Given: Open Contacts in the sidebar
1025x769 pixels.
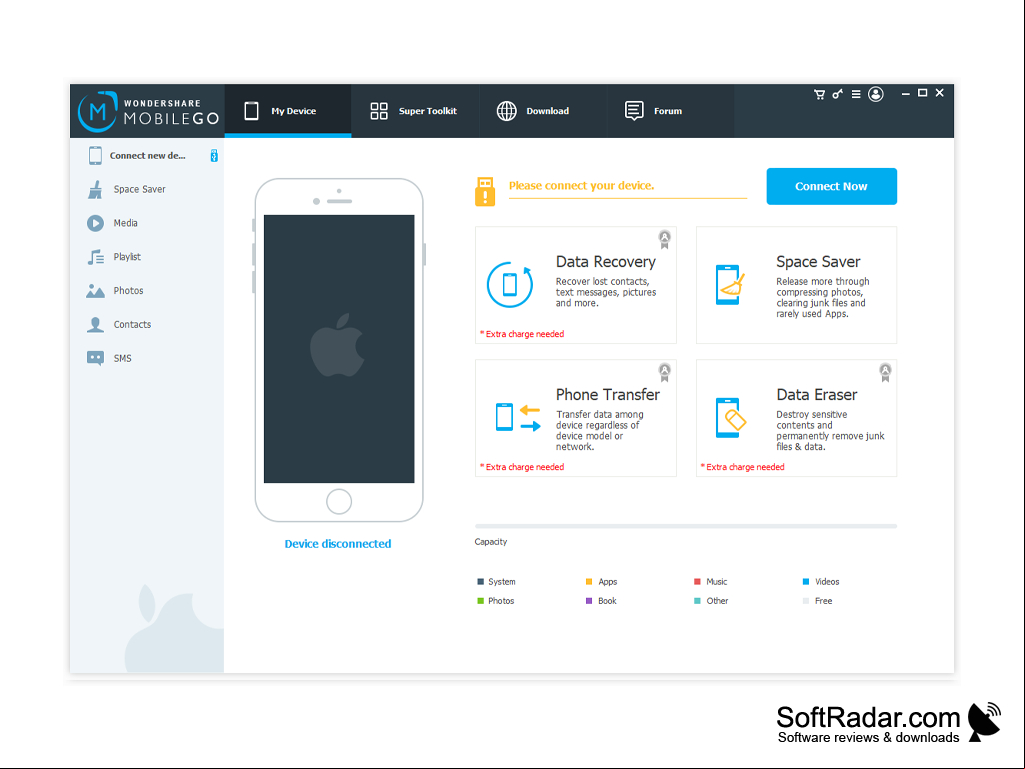Looking at the screenshot, I should (x=147, y=324).
